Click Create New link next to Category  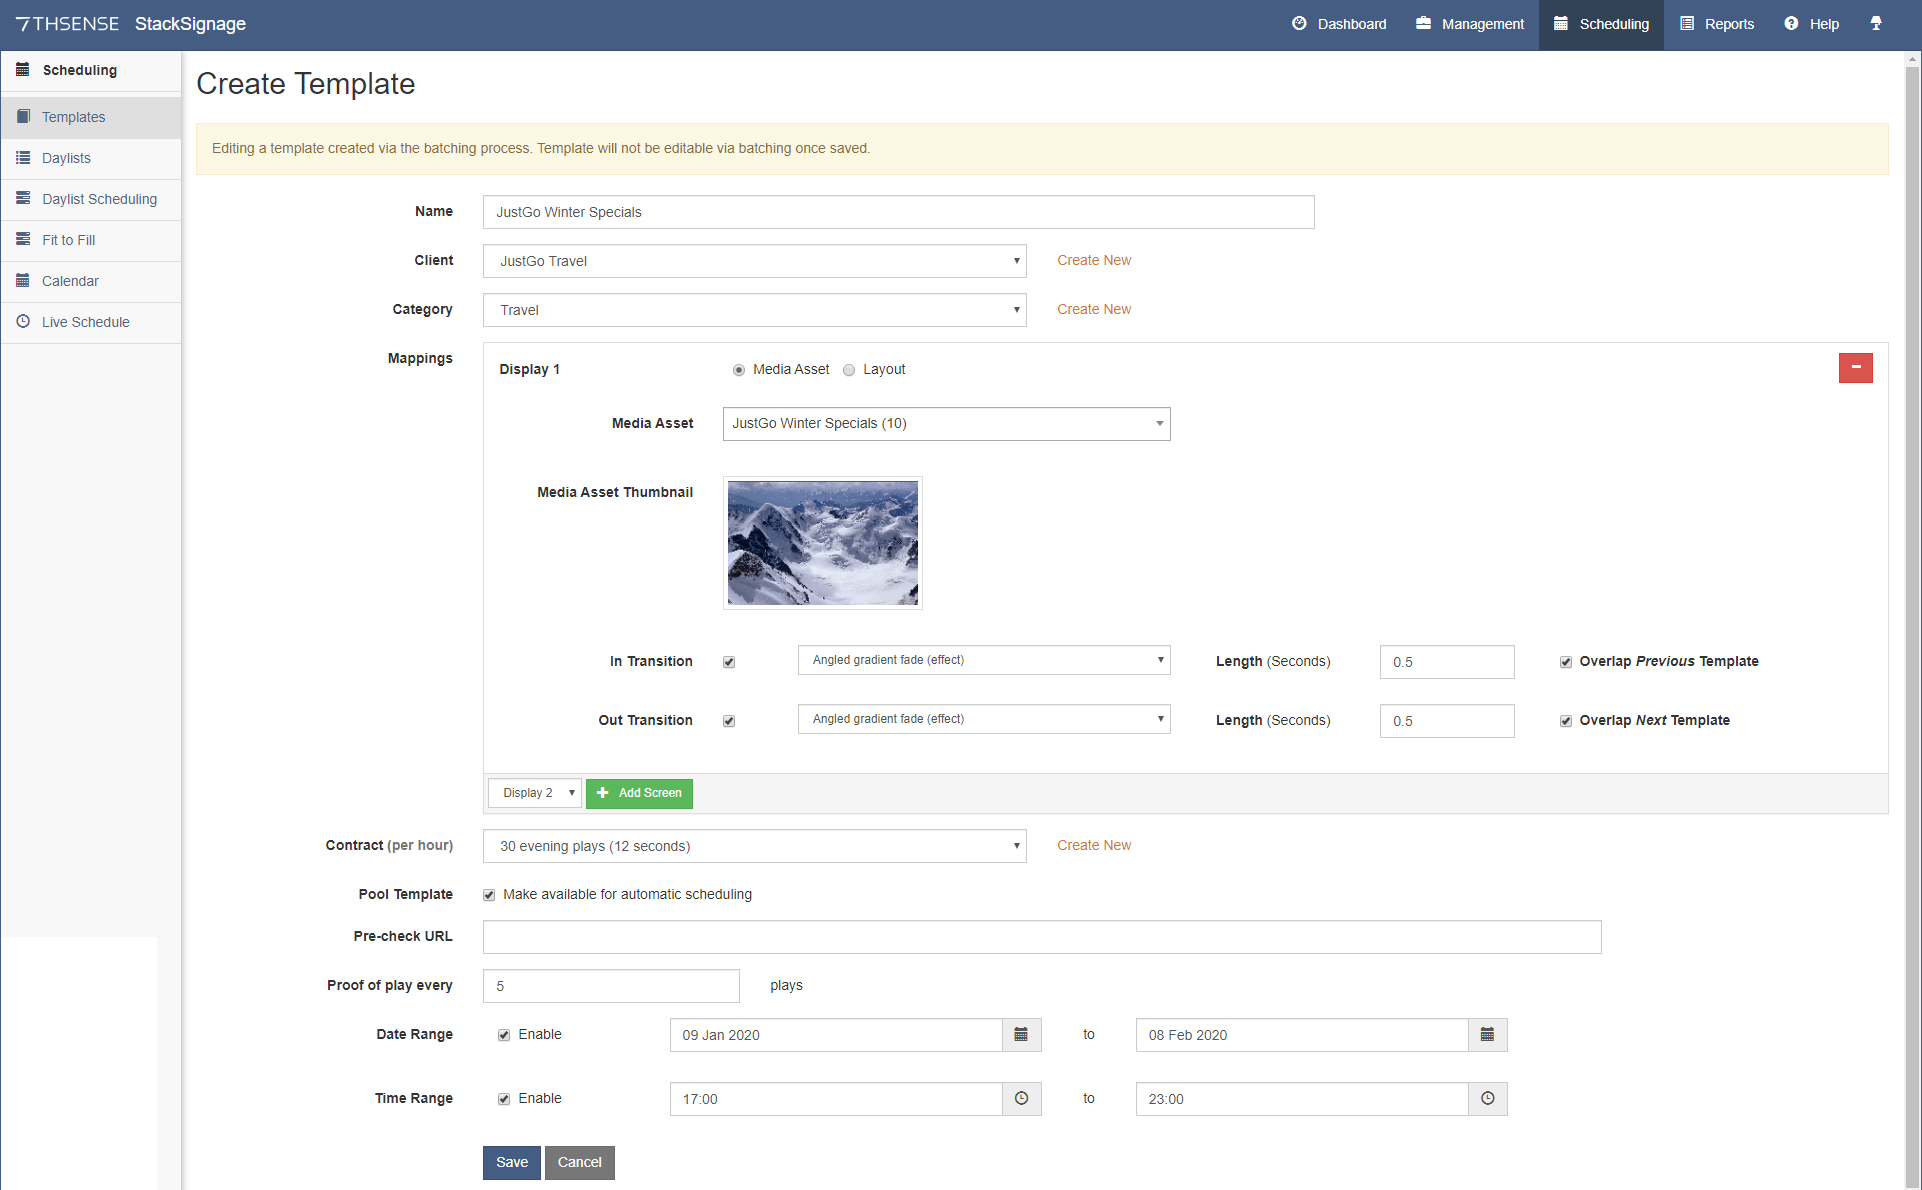click(x=1094, y=309)
